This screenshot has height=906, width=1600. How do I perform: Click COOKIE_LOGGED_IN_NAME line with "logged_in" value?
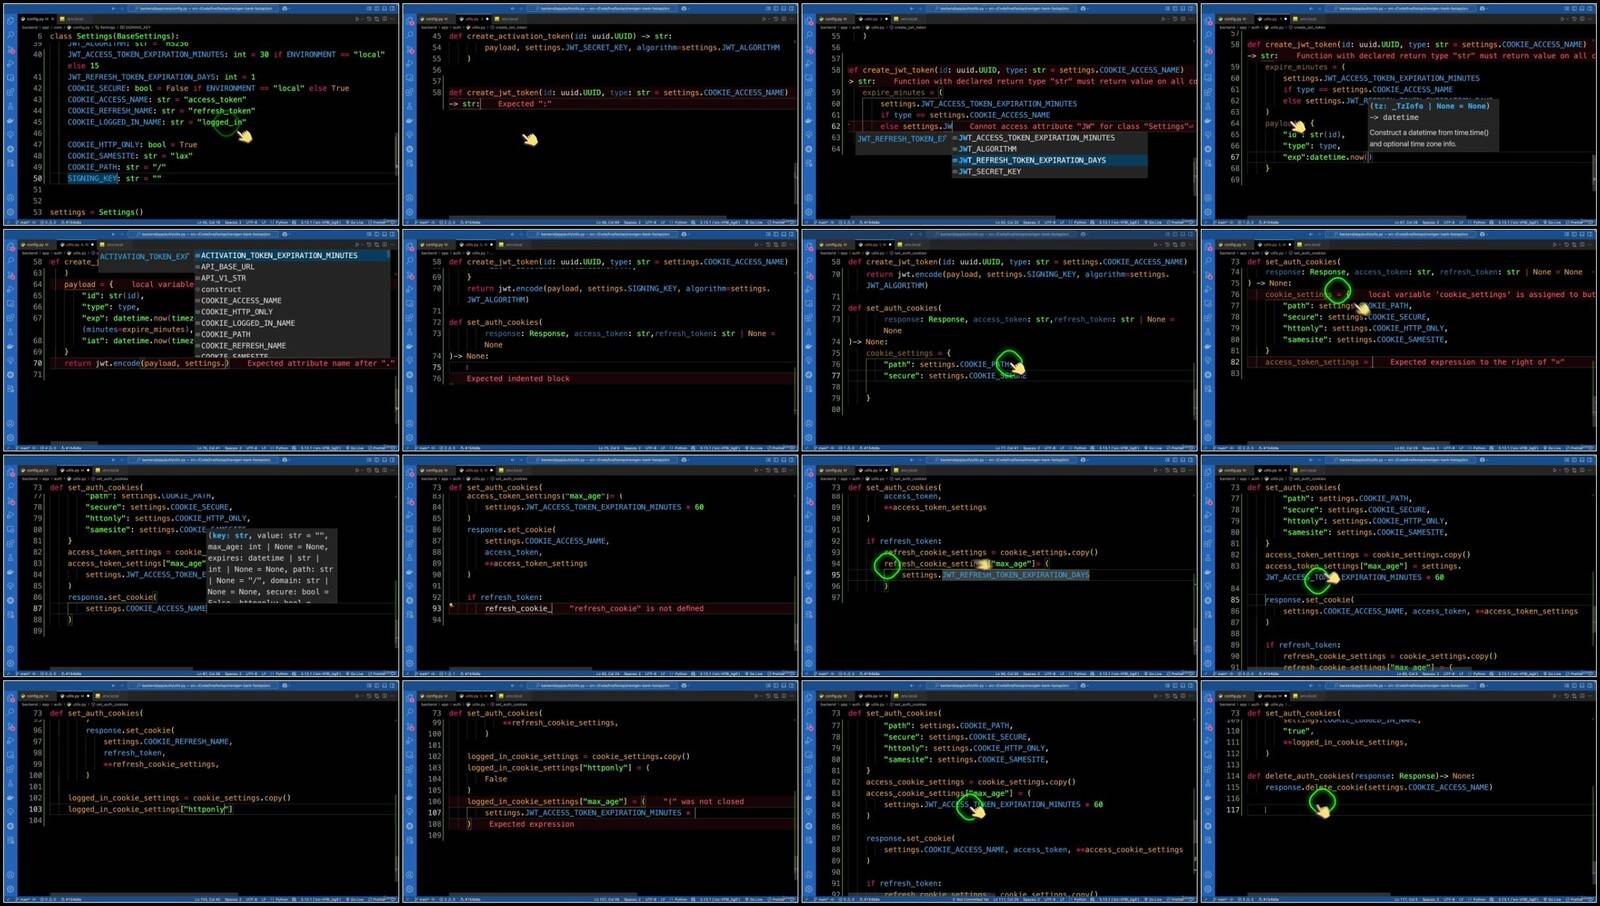coord(157,122)
